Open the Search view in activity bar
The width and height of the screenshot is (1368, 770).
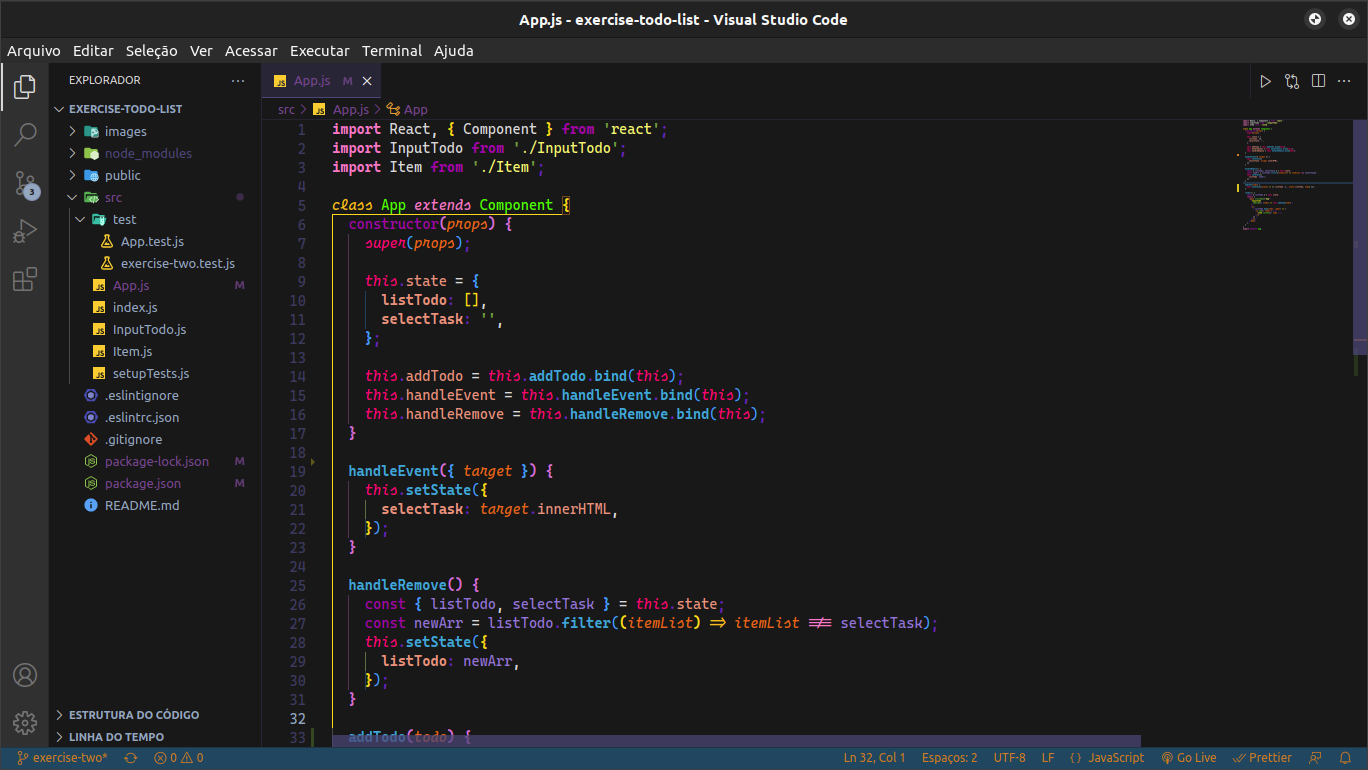tap(25, 134)
